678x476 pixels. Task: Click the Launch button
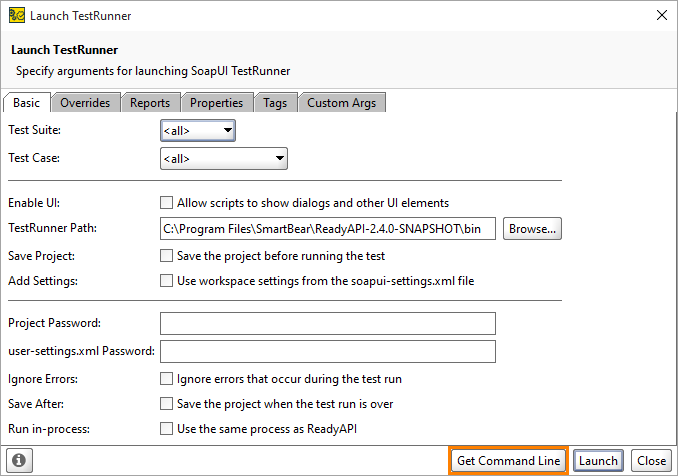598,460
